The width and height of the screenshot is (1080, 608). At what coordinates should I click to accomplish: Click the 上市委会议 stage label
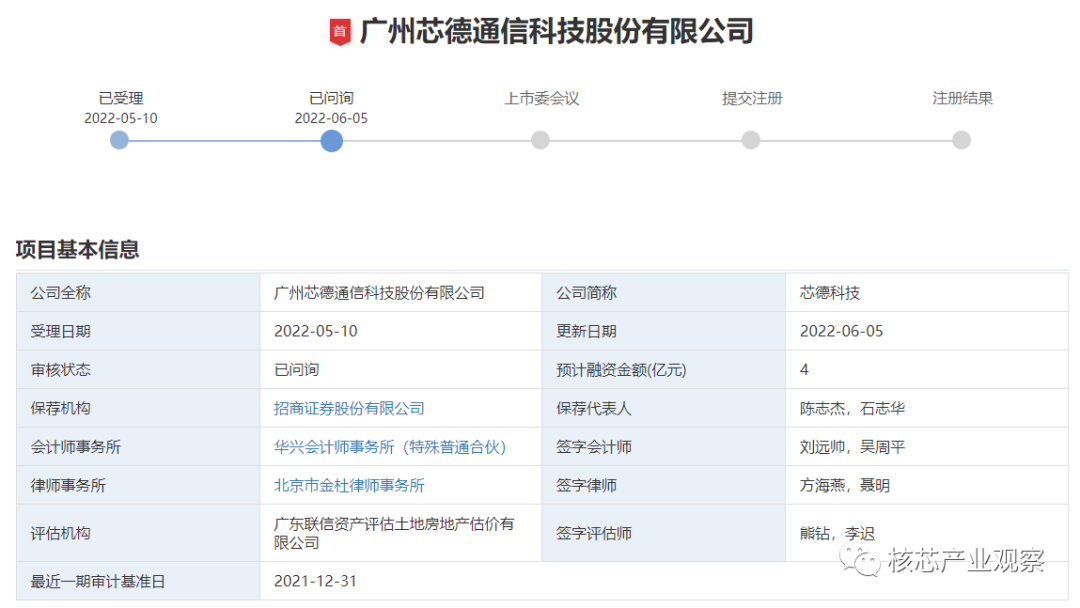(541, 98)
